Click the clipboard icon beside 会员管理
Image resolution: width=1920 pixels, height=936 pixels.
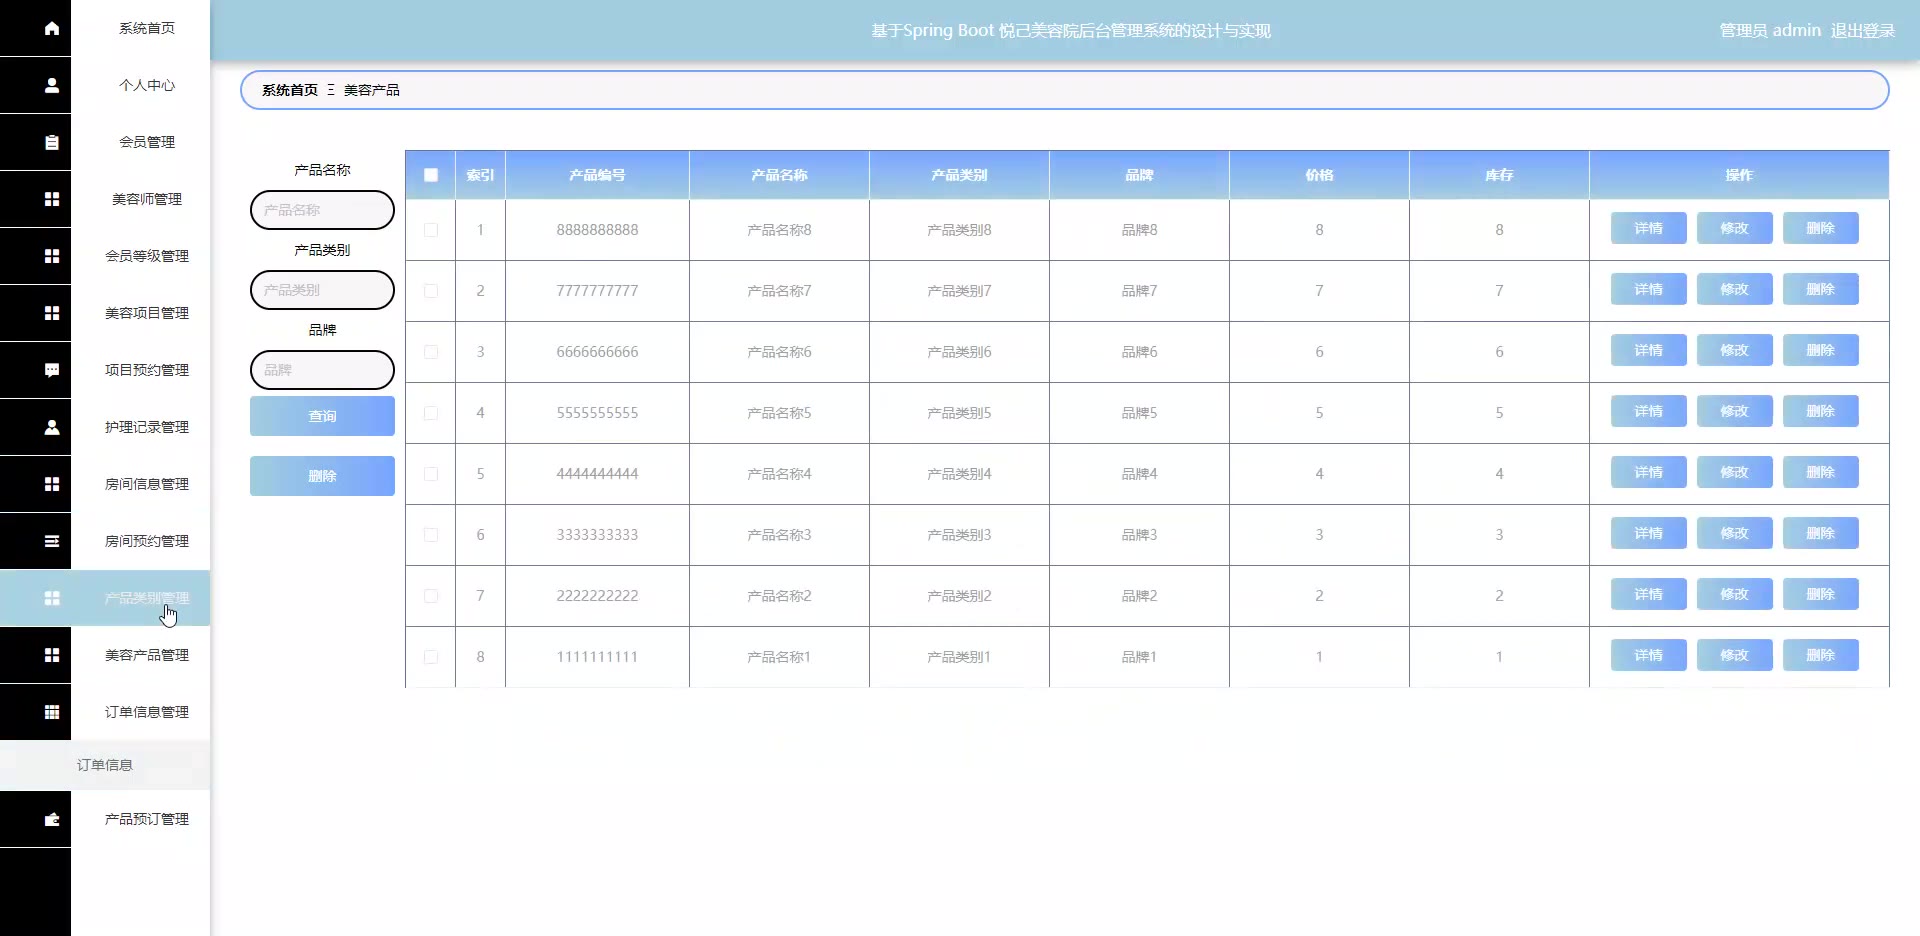point(52,142)
